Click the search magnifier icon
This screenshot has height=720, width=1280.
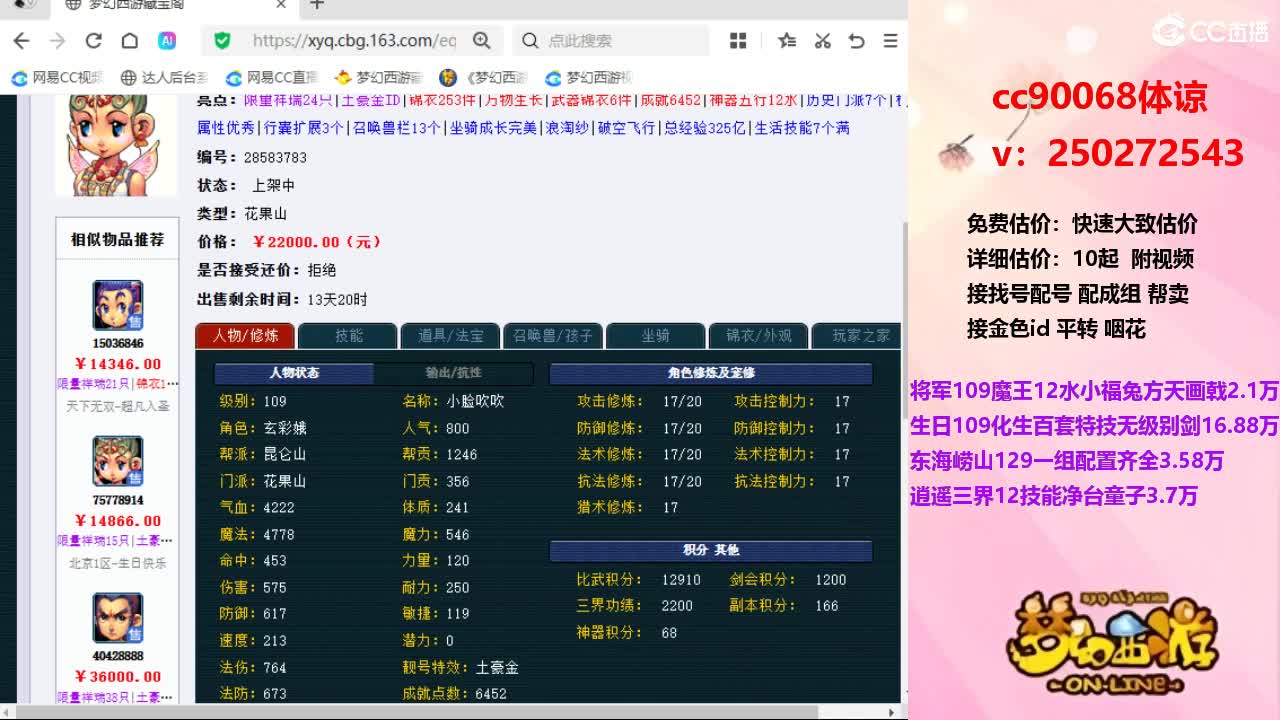pos(530,41)
